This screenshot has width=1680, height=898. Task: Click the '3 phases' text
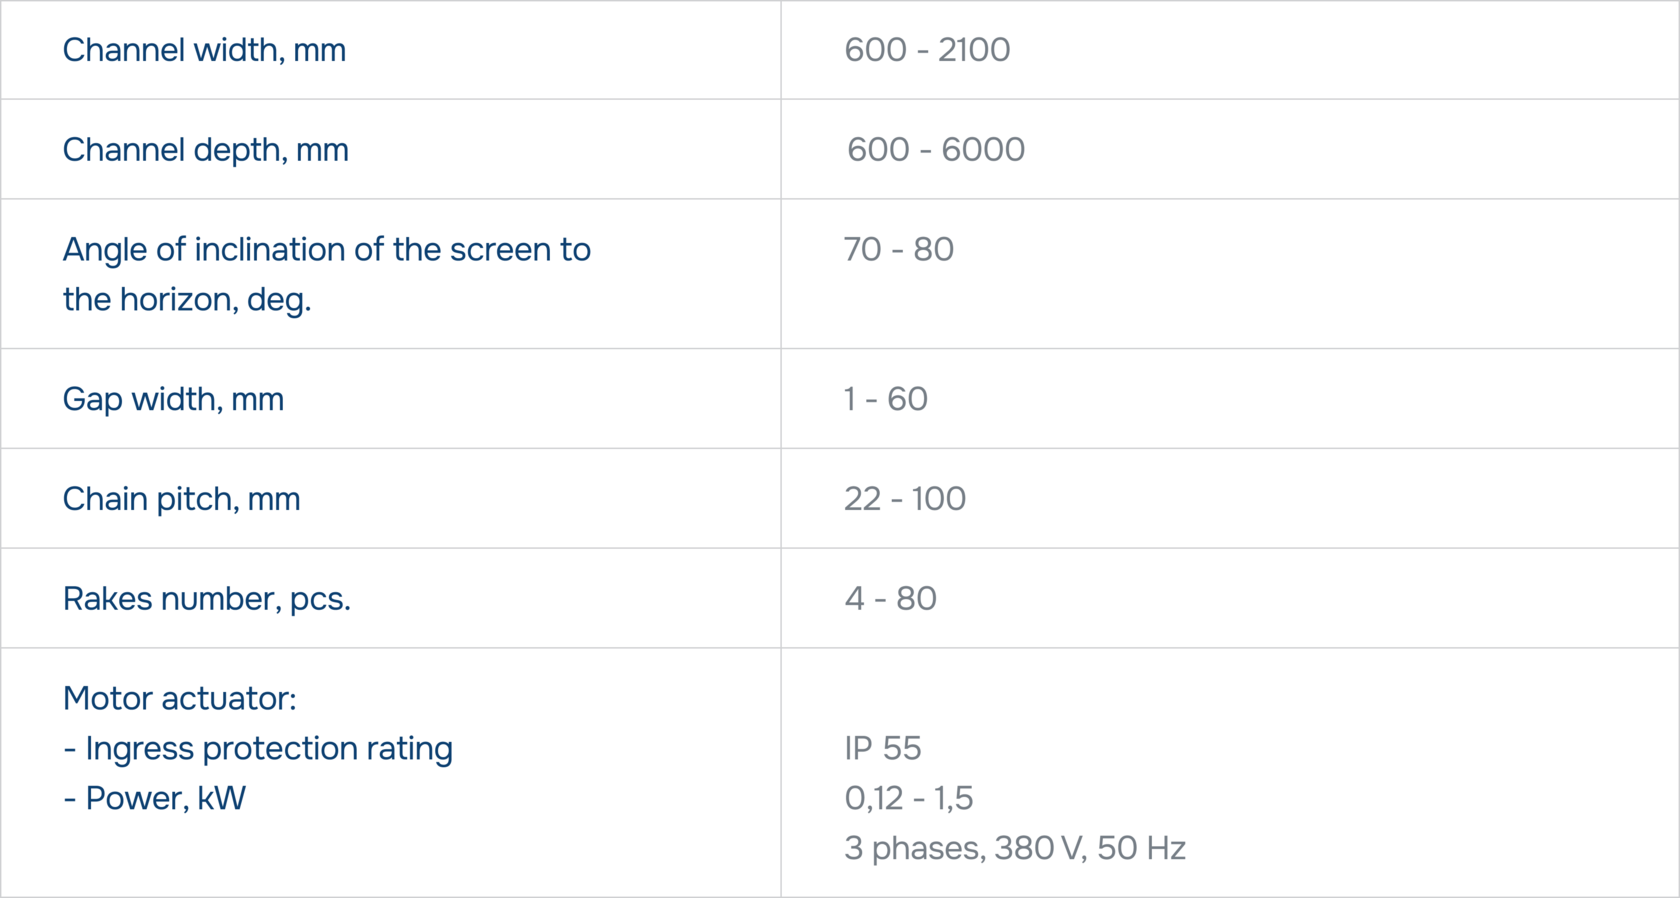pos(914,848)
